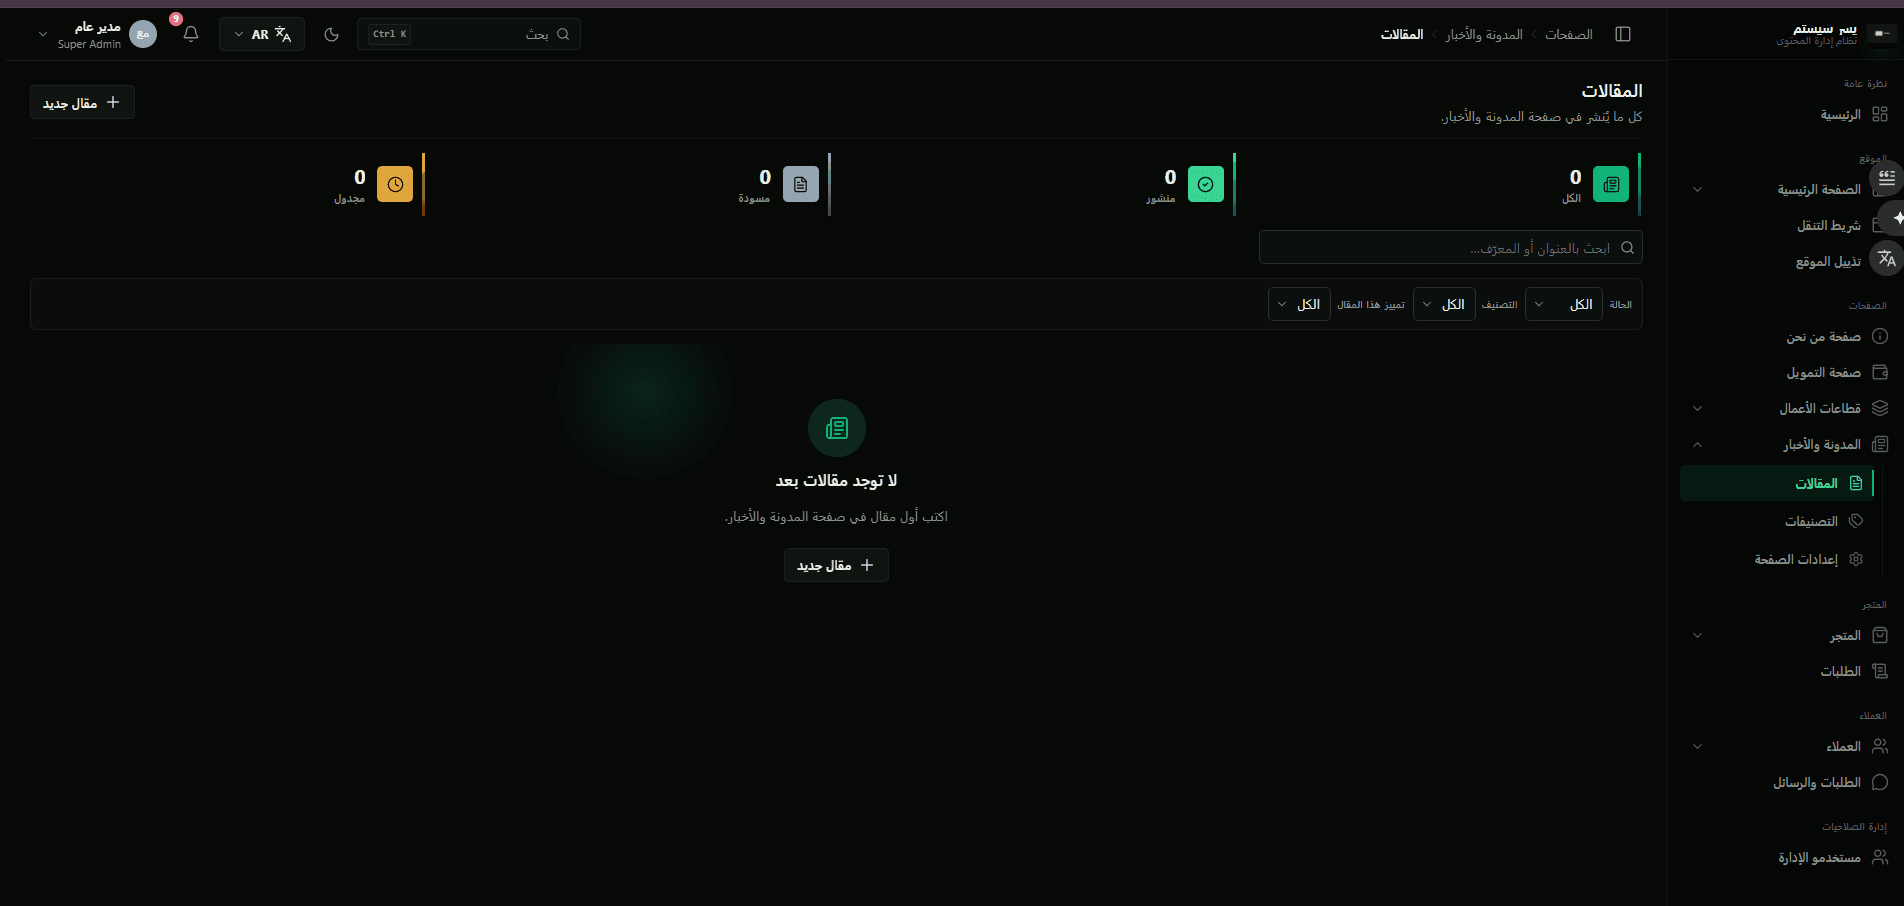Screen dimensions: 1904x906
Task: Expand the الصفحة الرئيسية sidebar chevron
Action: tap(1697, 189)
